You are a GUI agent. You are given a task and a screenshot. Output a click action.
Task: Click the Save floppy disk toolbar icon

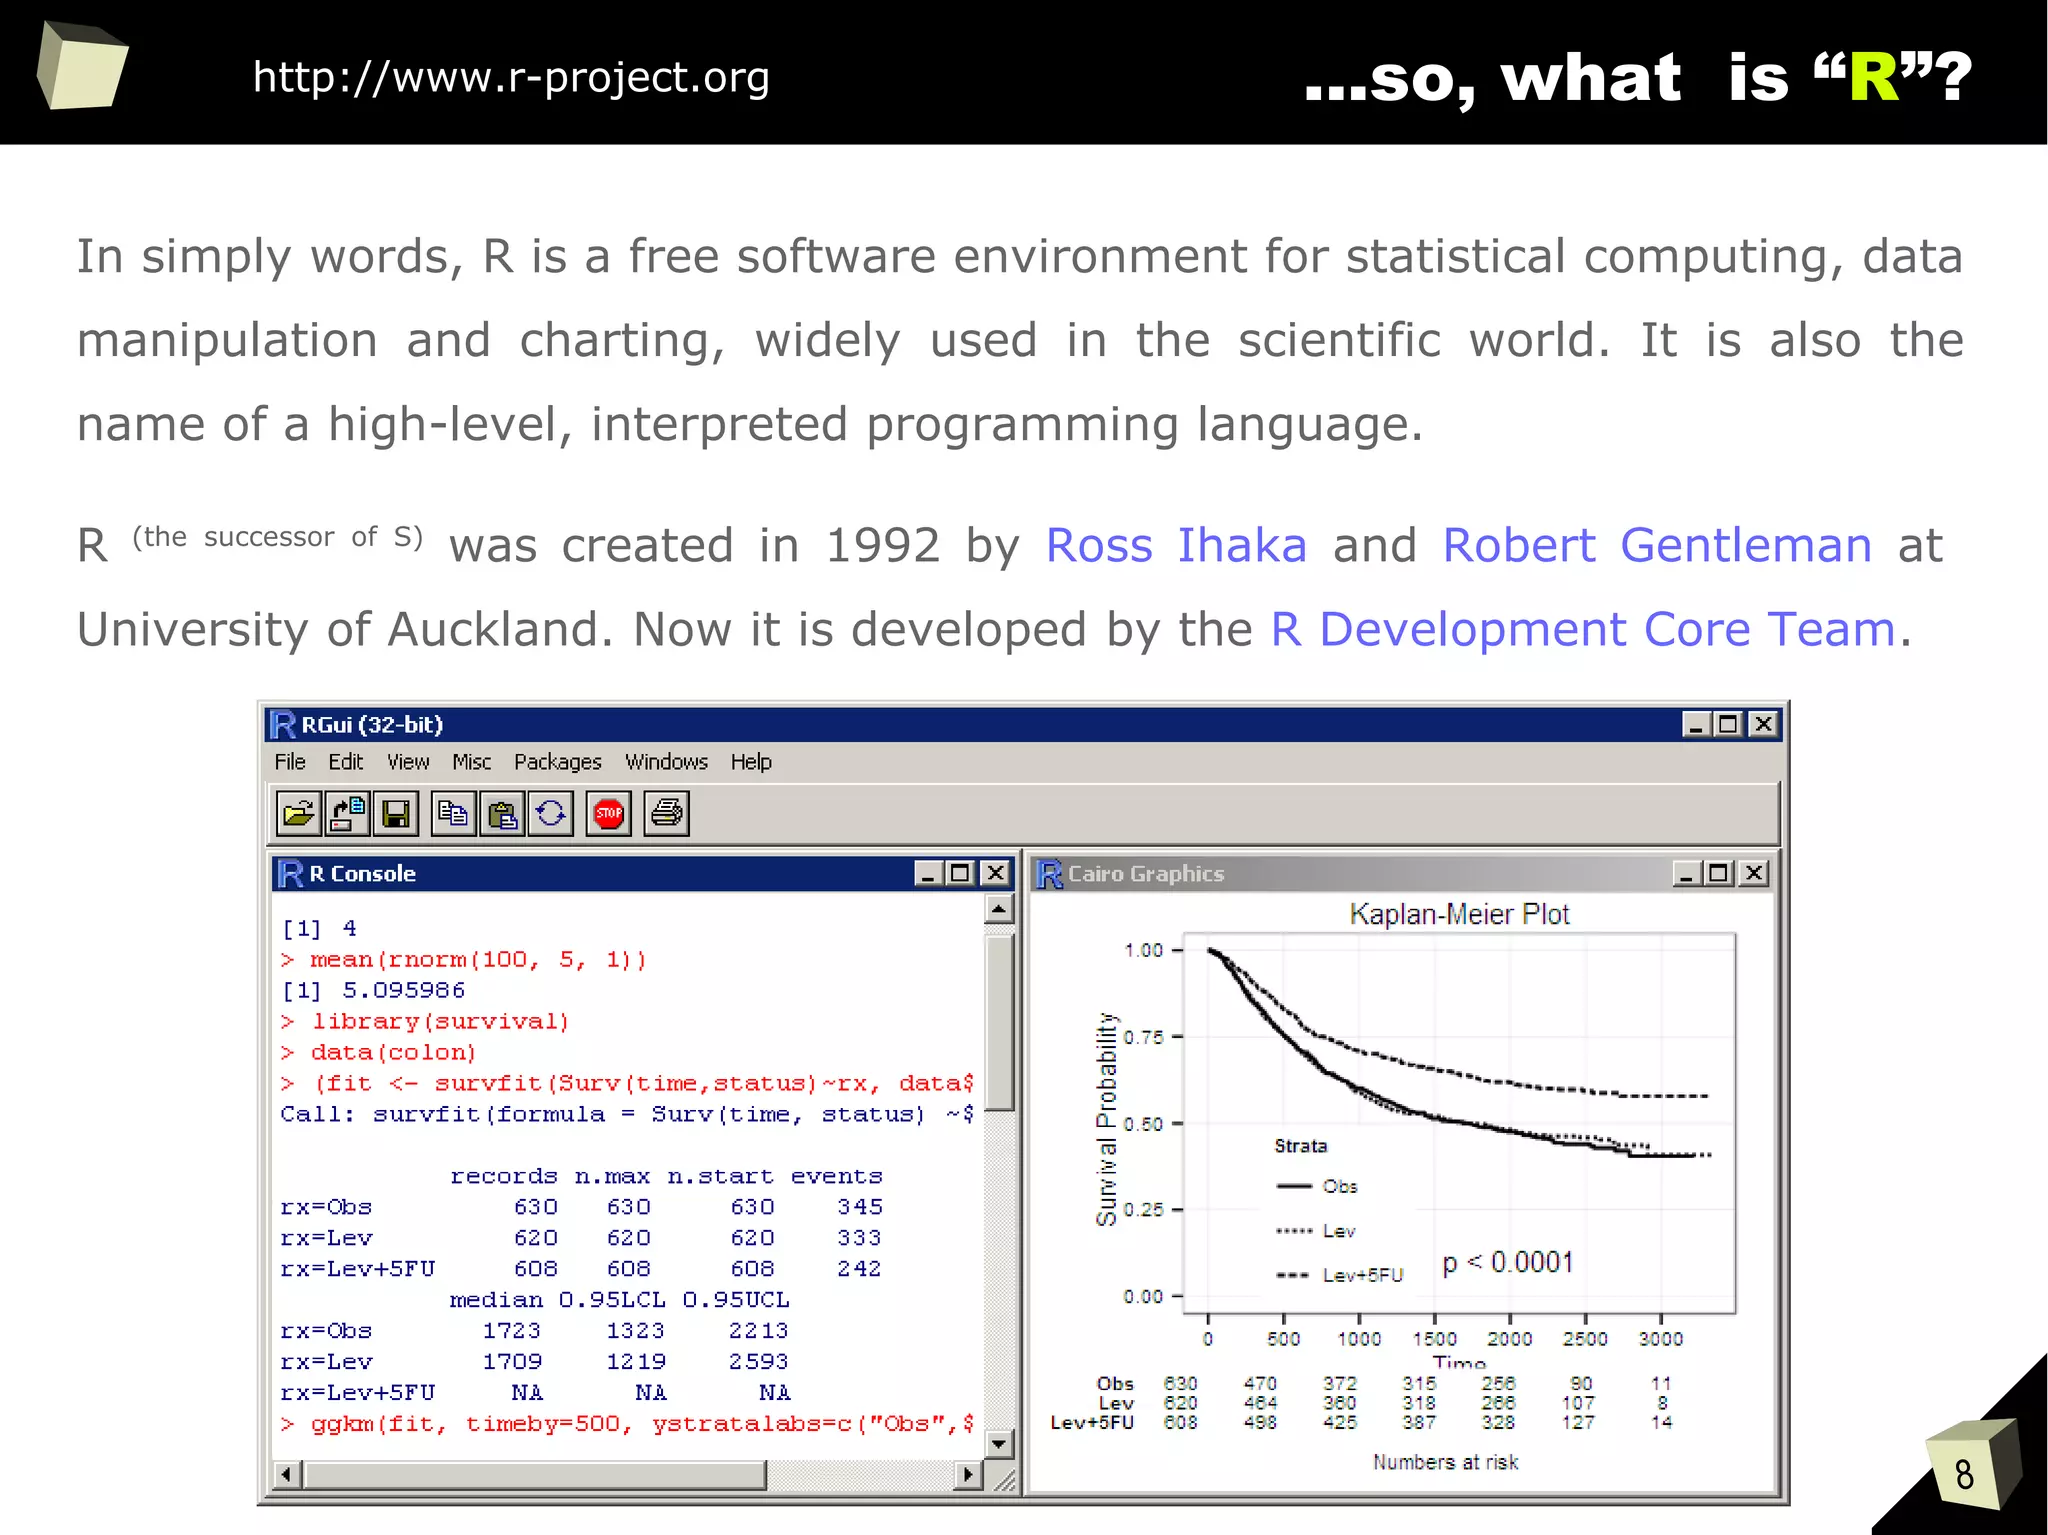pyautogui.click(x=395, y=813)
